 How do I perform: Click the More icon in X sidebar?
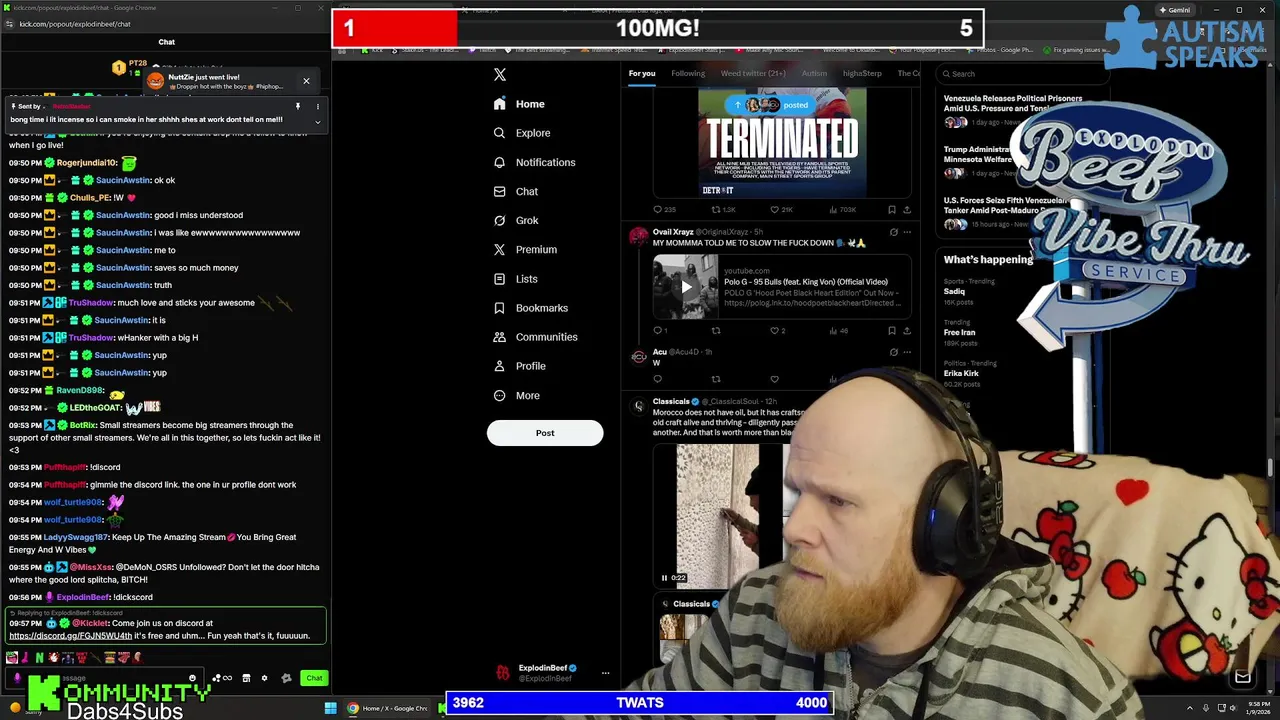tap(499, 395)
